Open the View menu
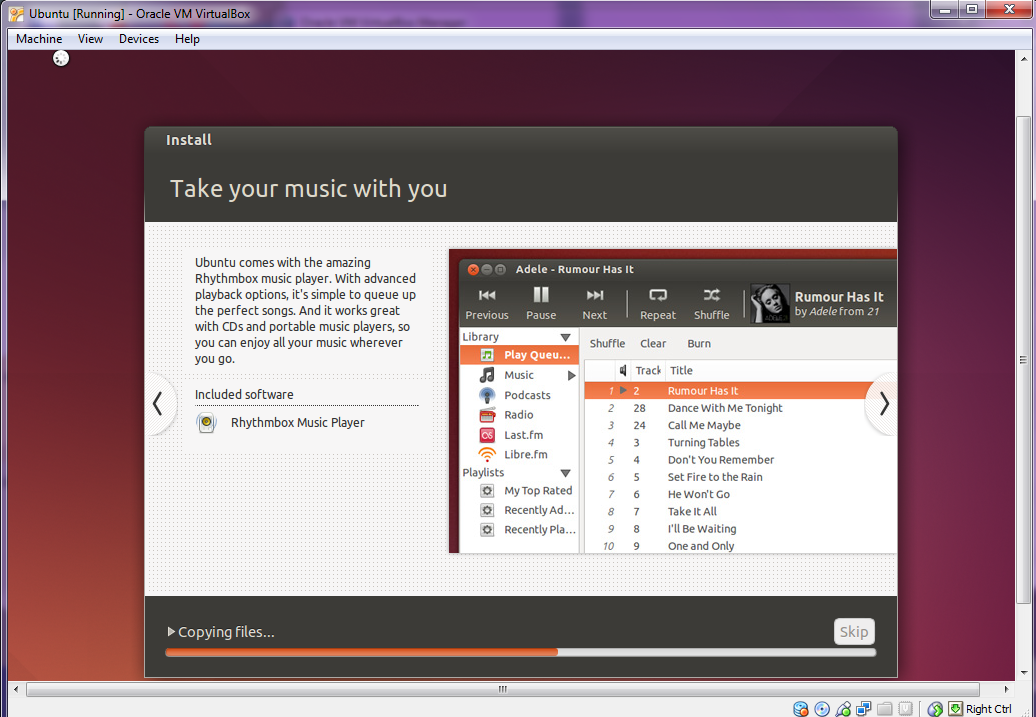The image size is (1036, 717). (x=91, y=39)
